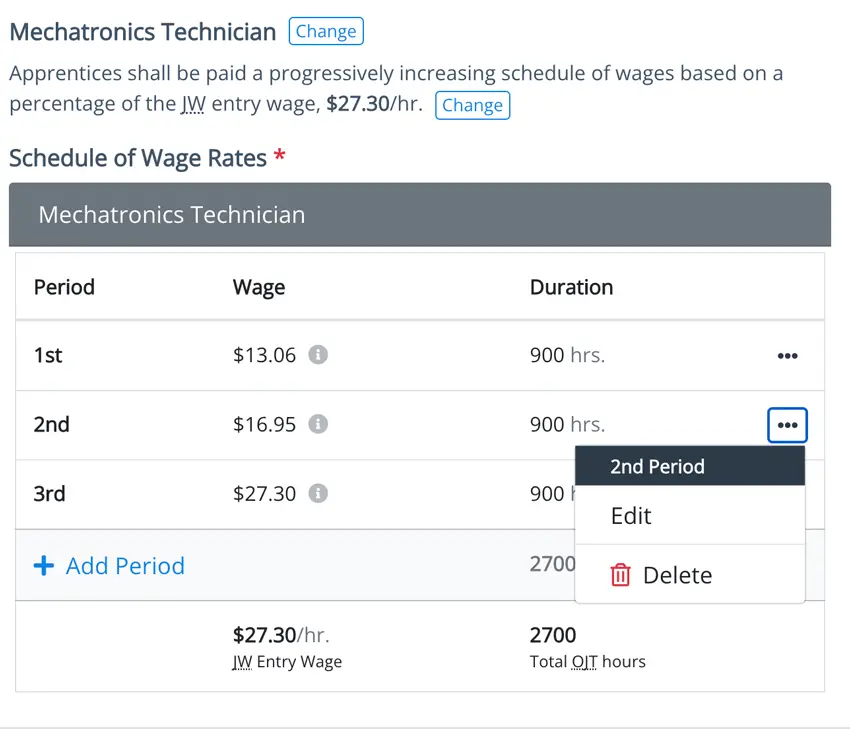Select Edit from the 2nd Period menu

click(631, 516)
